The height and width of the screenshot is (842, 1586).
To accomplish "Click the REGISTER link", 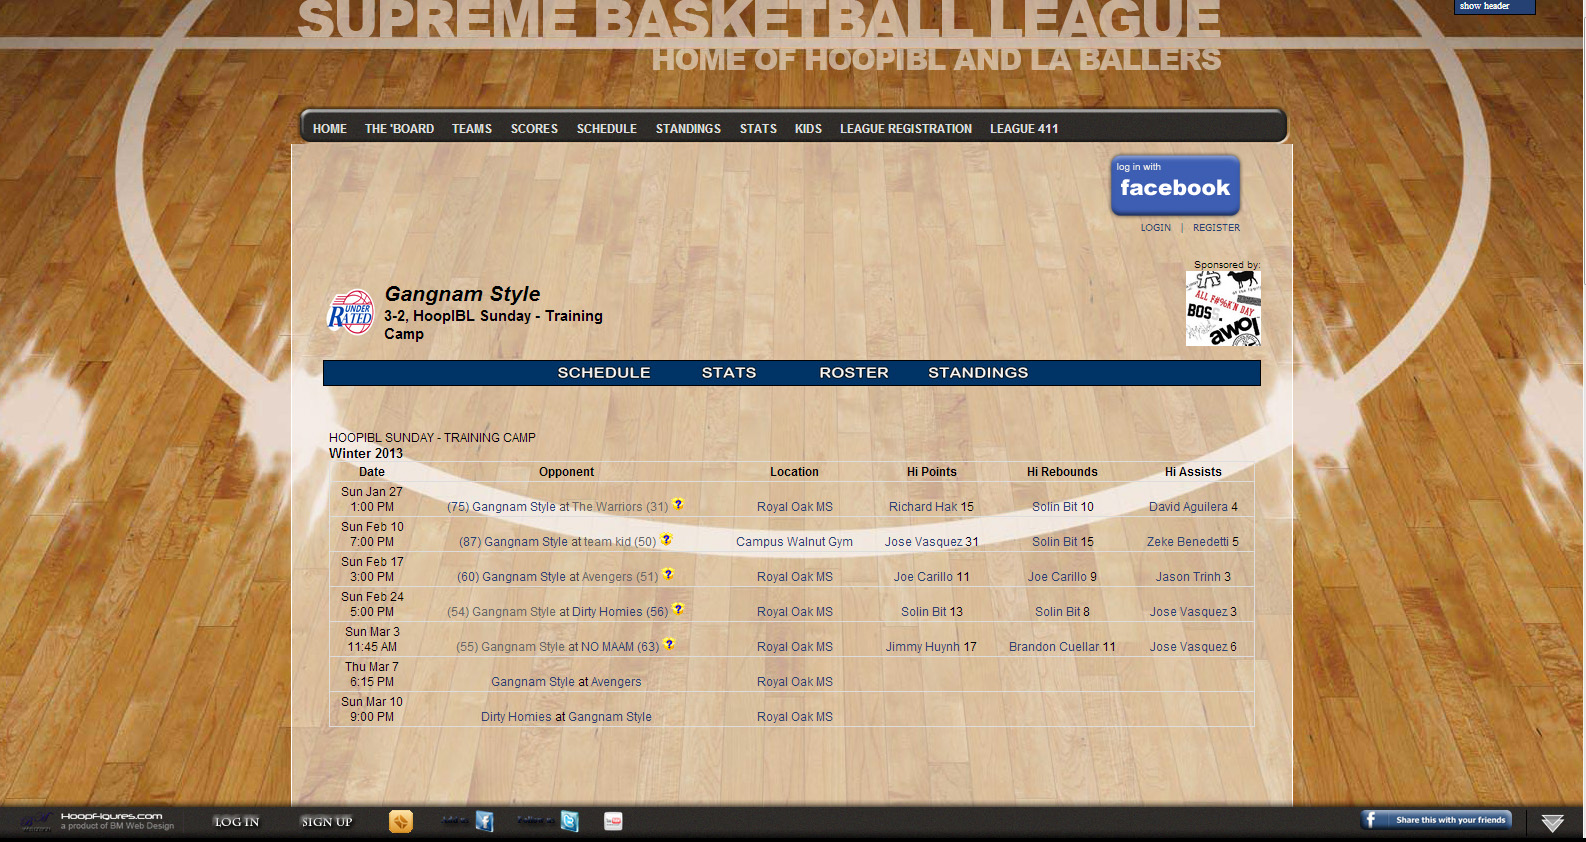I will 1215,228.
